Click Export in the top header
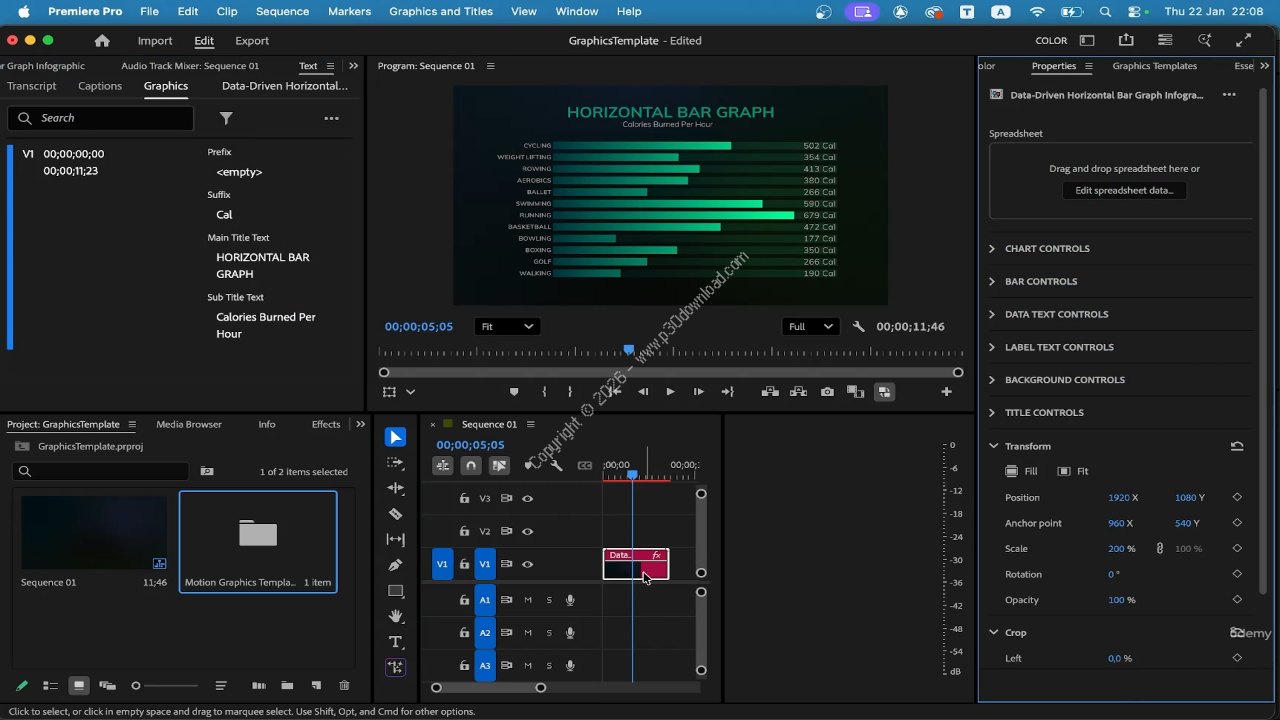Image resolution: width=1280 pixels, height=720 pixels. click(x=252, y=41)
